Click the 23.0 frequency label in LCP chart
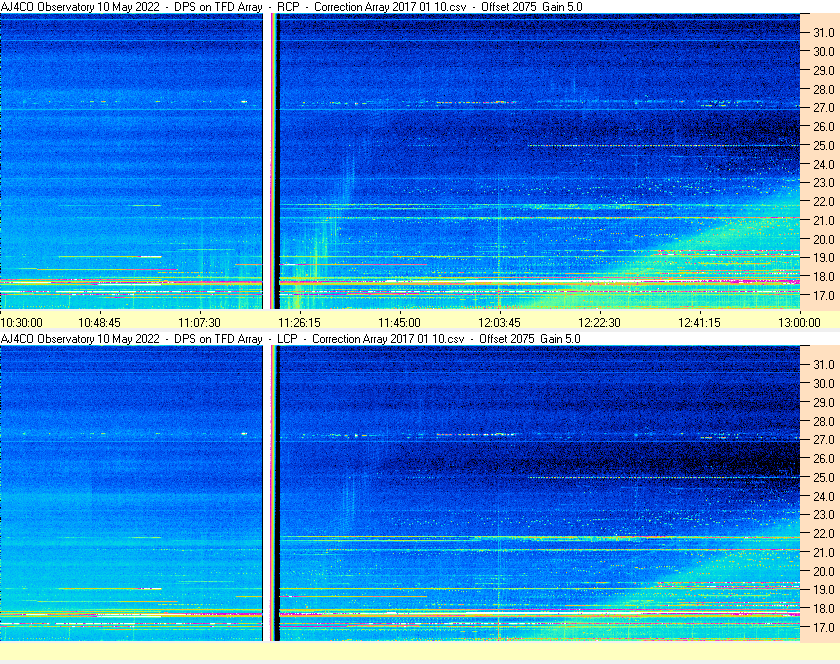 (824, 514)
